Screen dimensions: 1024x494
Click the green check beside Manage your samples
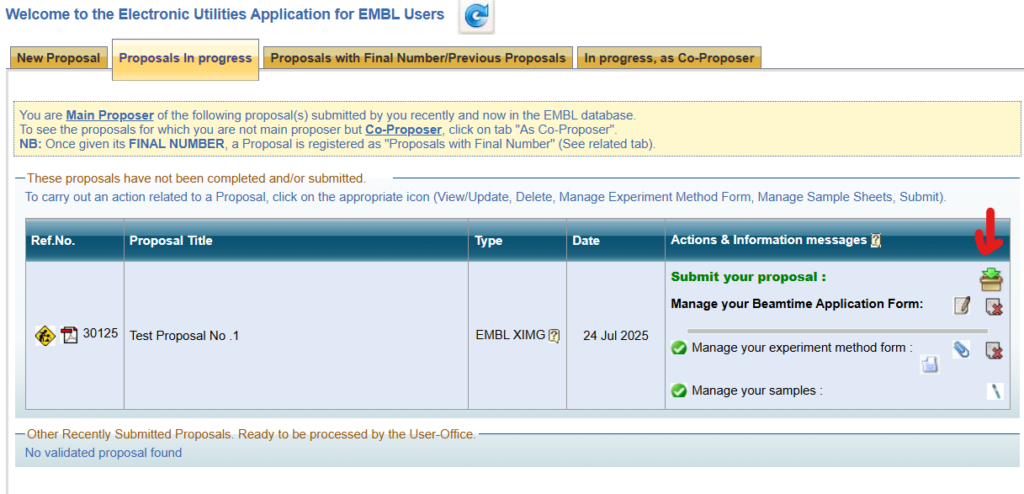click(679, 391)
